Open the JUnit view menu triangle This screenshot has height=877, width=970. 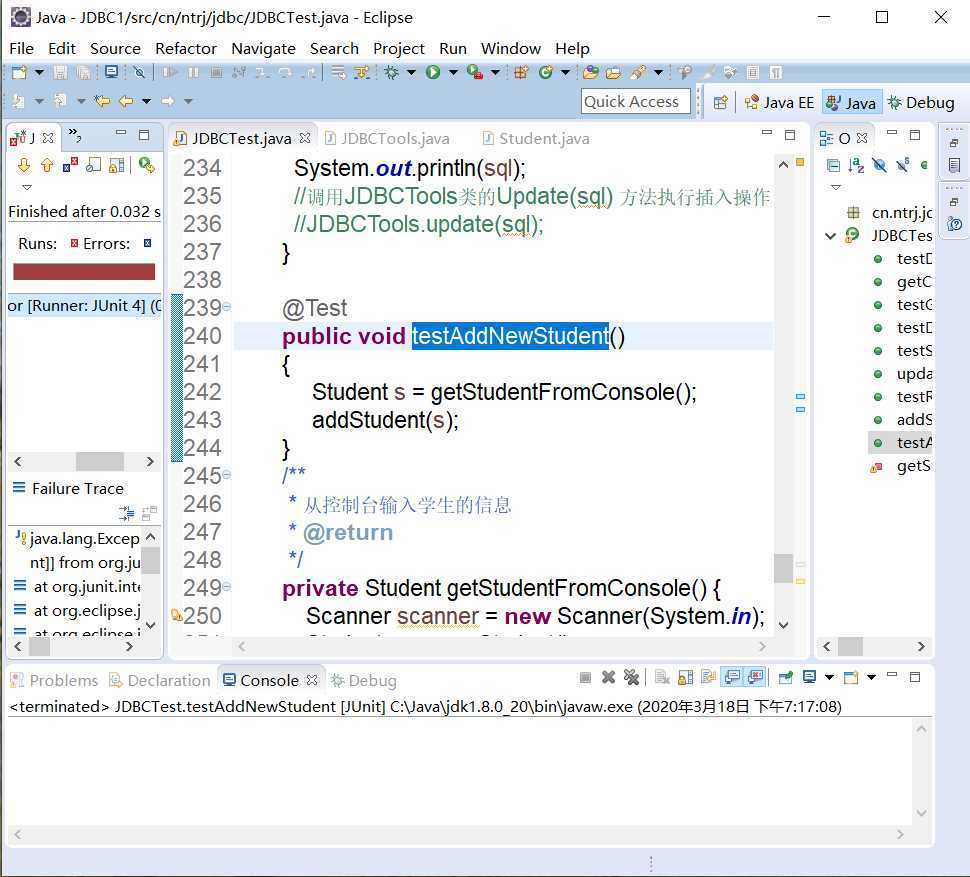pos(27,187)
